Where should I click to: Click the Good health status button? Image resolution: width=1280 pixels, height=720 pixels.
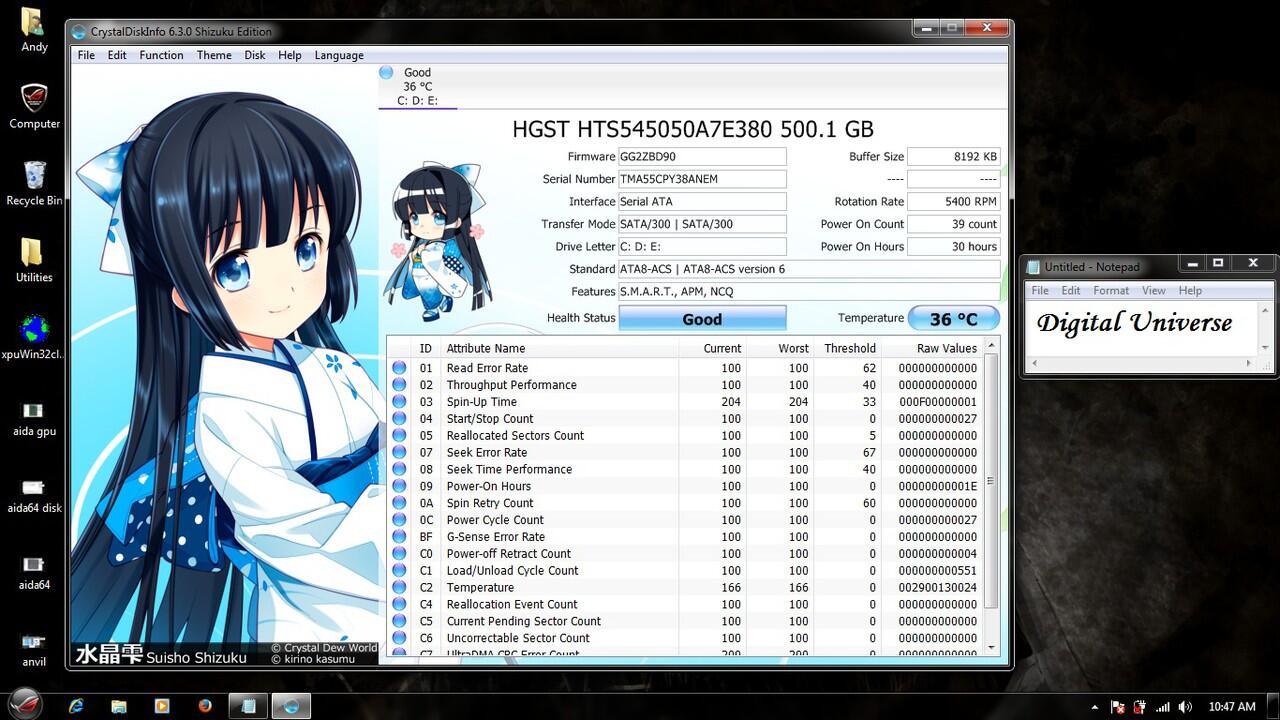click(x=702, y=319)
